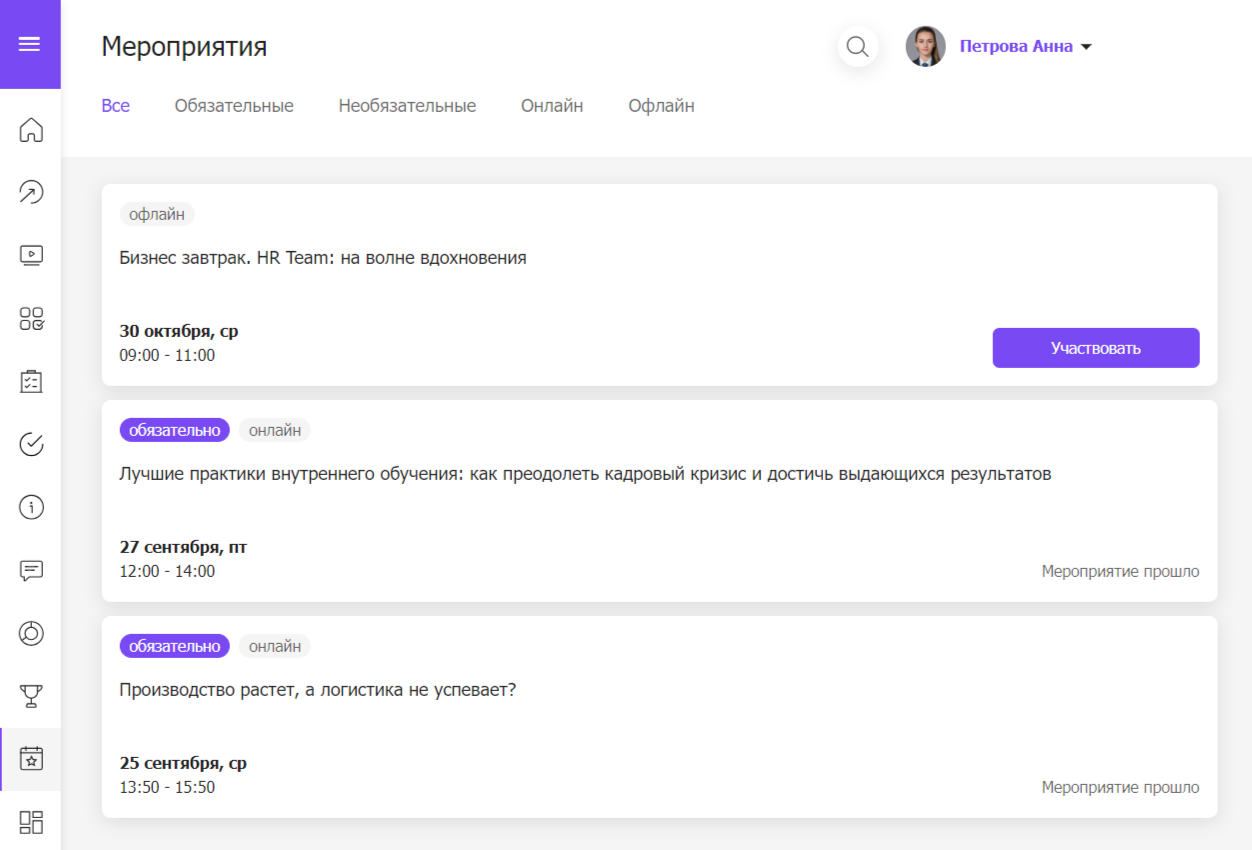Image resolution: width=1252 pixels, height=850 pixels.
Task: Open the Петрова Анна profile dropdown
Action: 1018,46
